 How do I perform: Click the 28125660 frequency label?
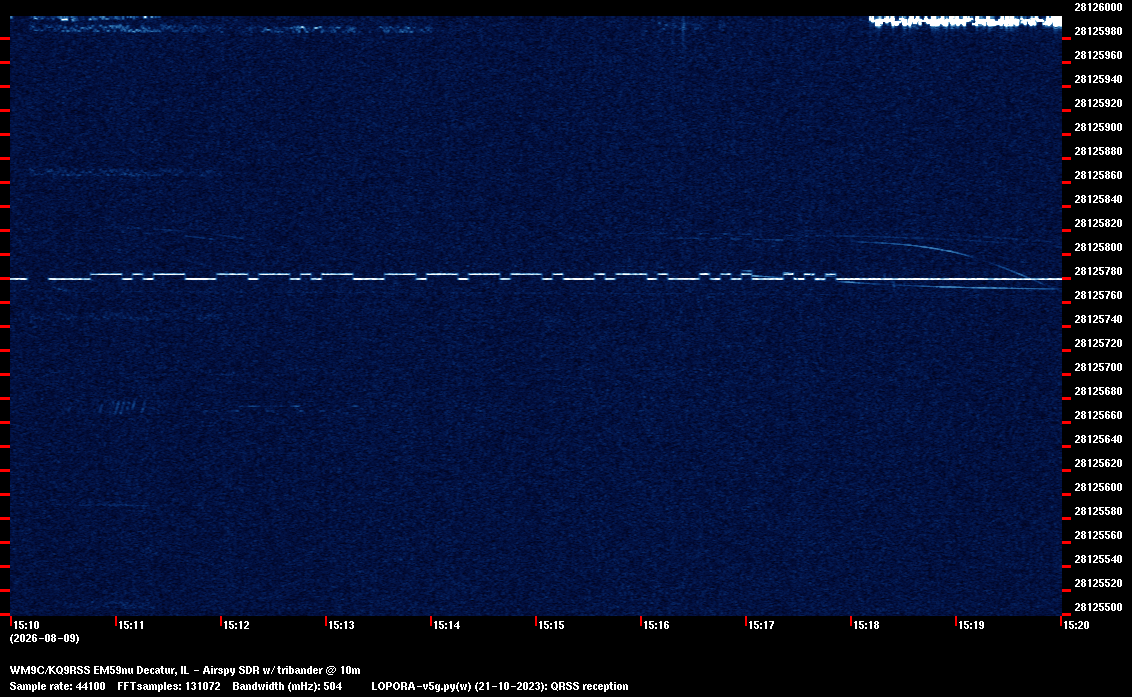1099,415
